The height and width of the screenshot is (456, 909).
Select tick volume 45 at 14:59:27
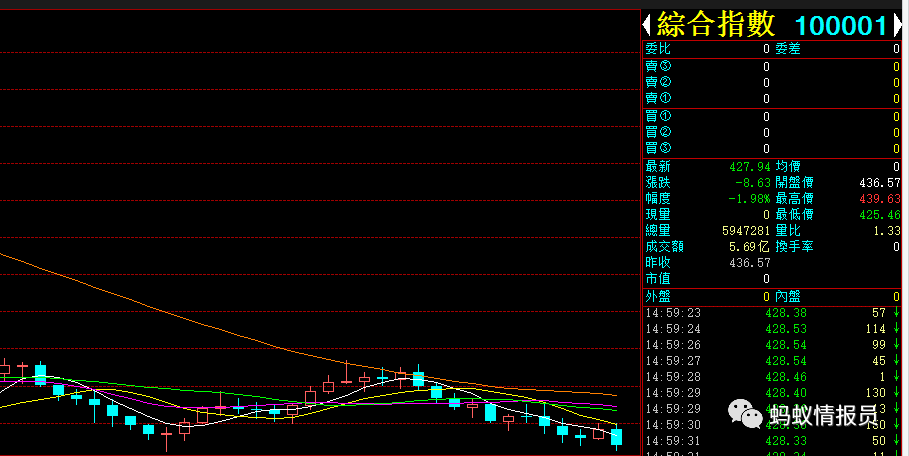(879, 361)
